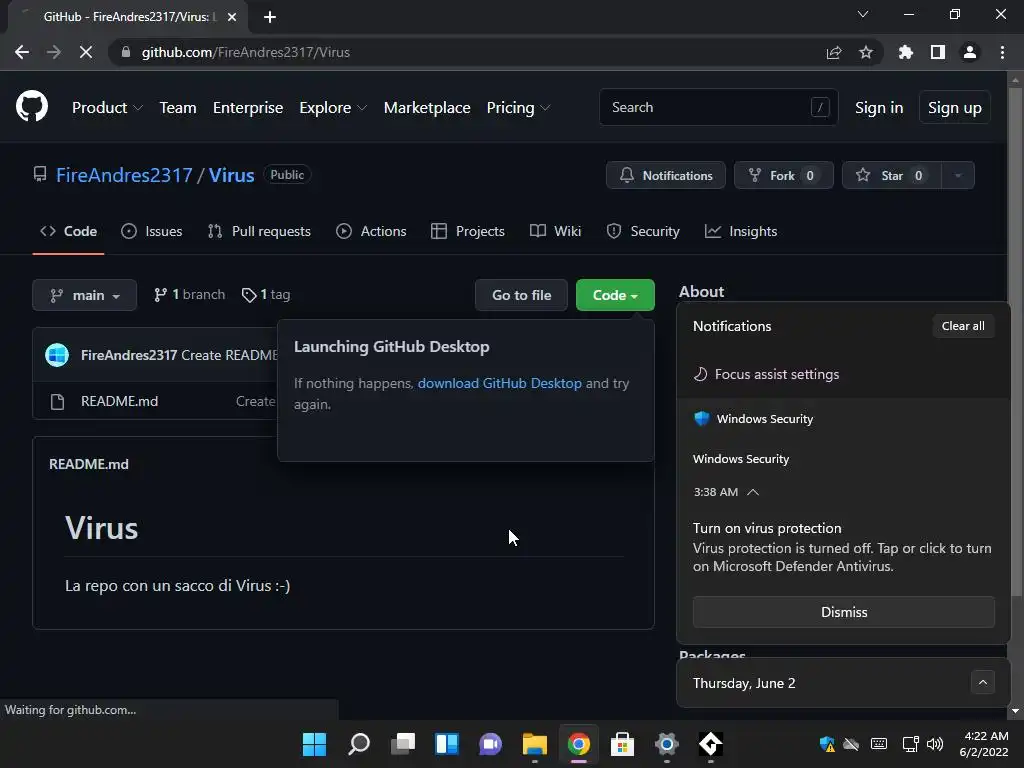Click the Windows Security tray shield icon

[x=827, y=744]
